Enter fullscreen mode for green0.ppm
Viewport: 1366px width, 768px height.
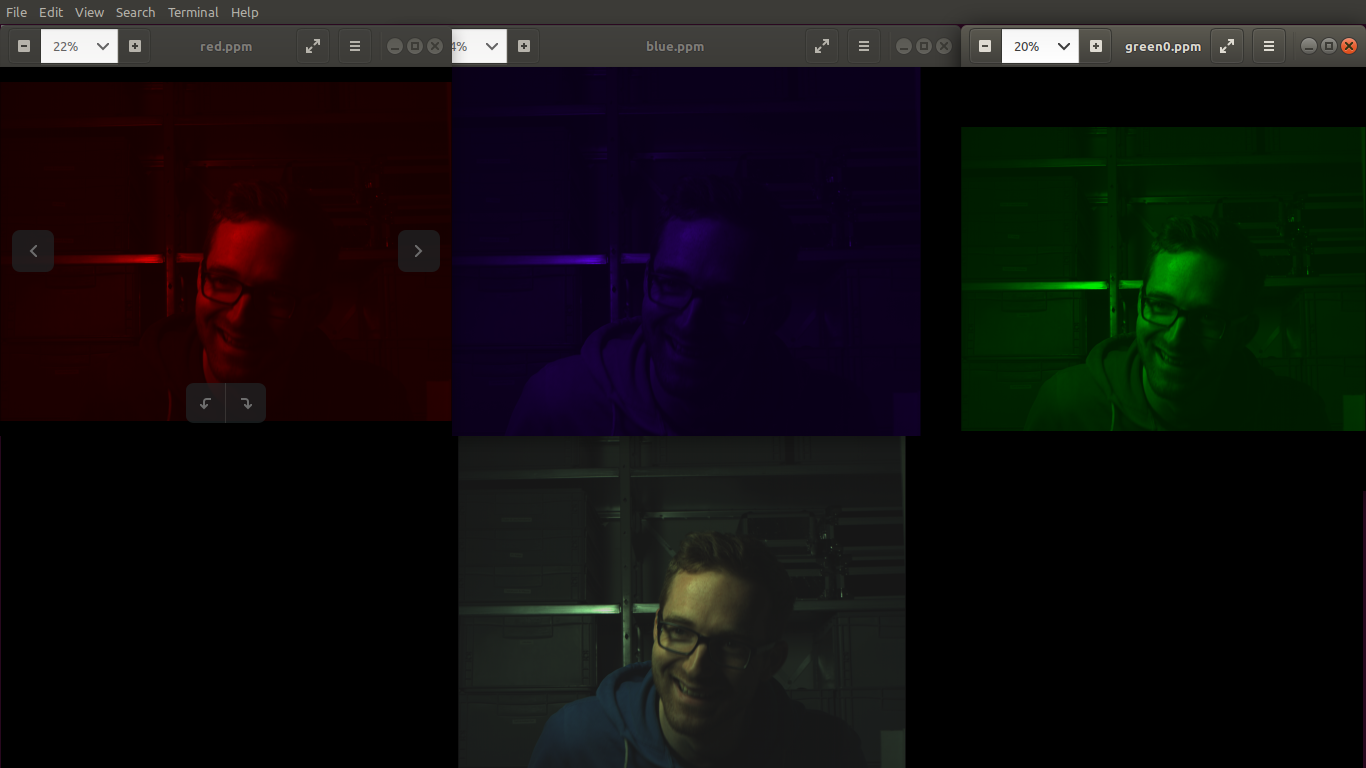(1226, 45)
